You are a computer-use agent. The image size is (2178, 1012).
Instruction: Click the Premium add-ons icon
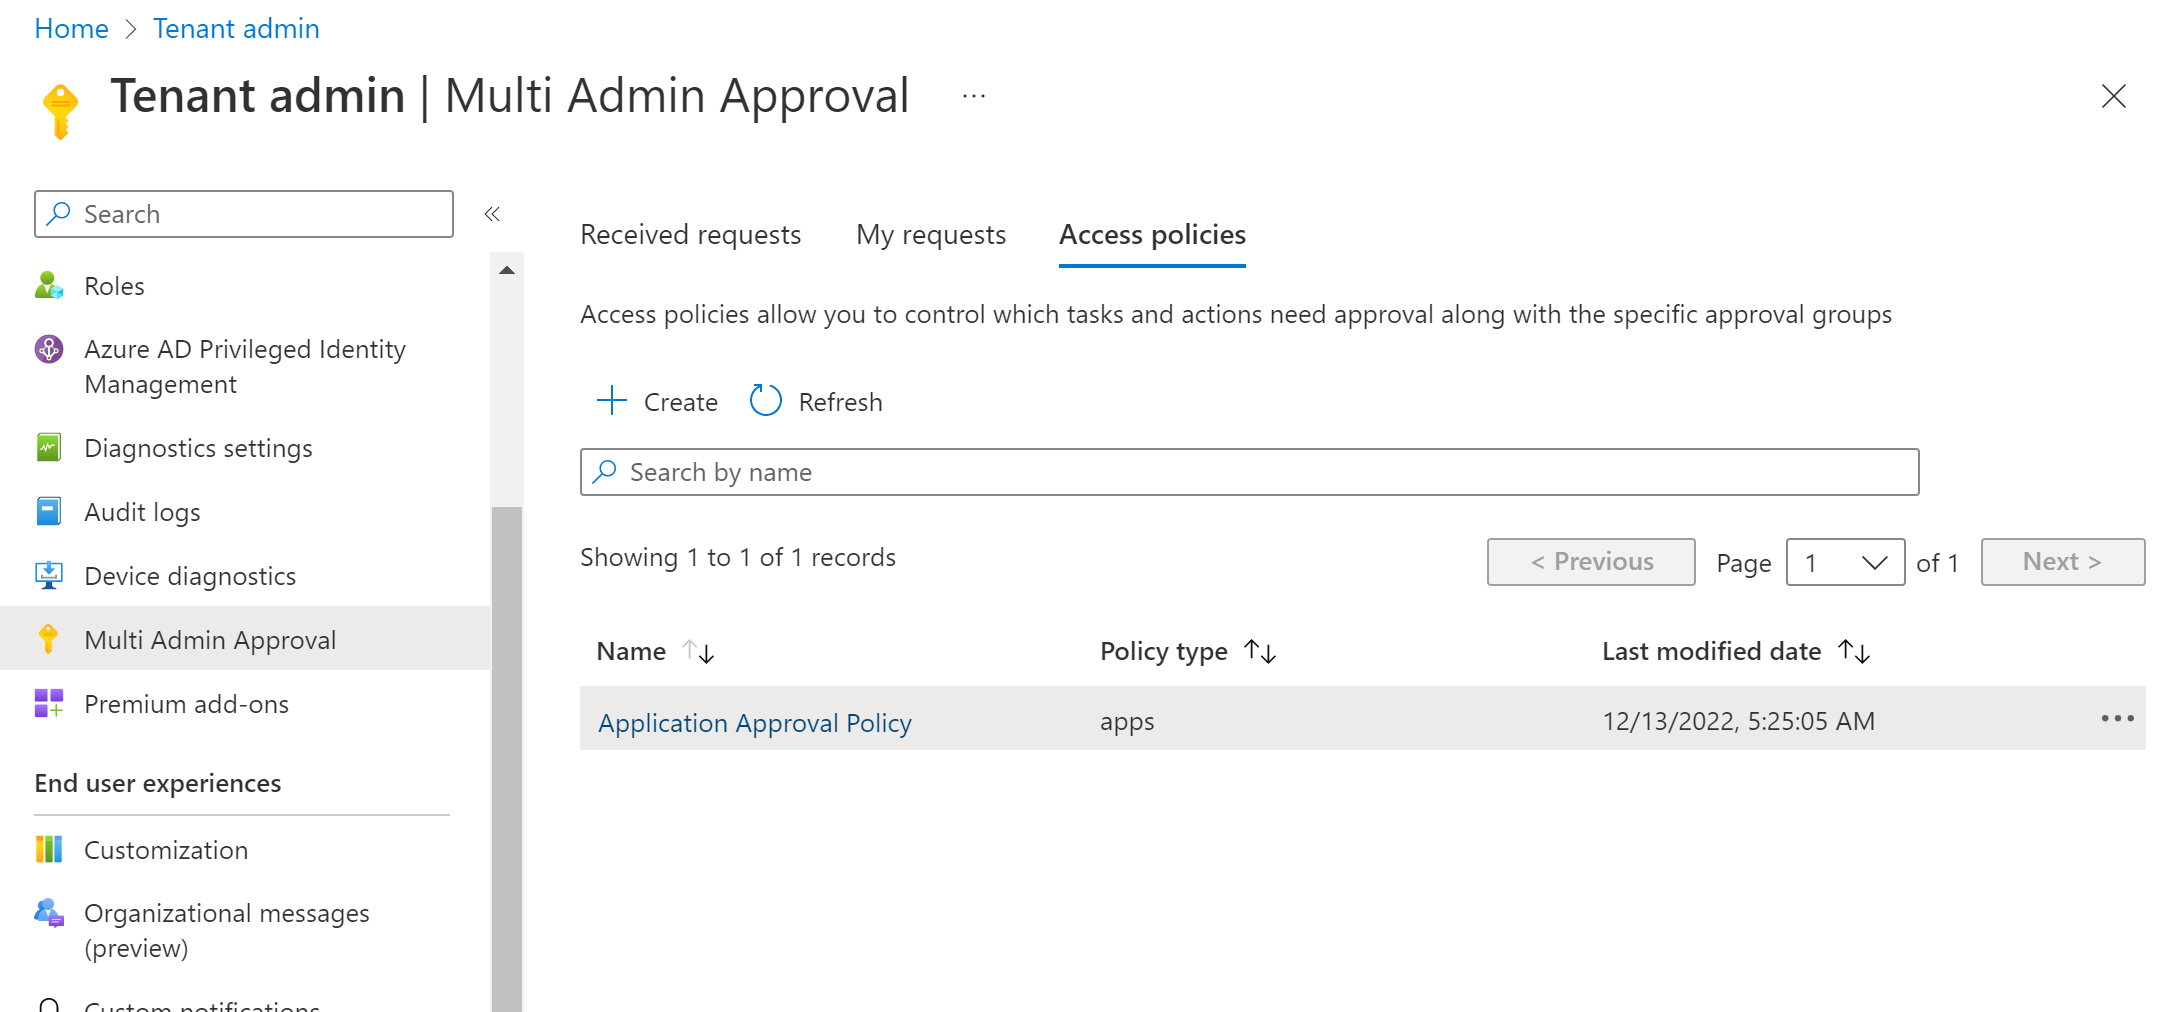pos(49,704)
